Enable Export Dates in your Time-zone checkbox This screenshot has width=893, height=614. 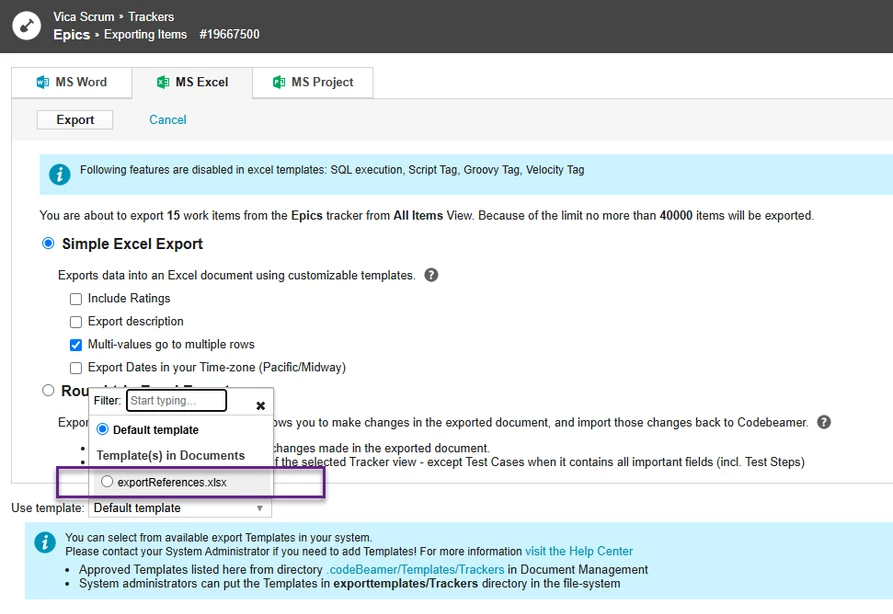pos(76,368)
